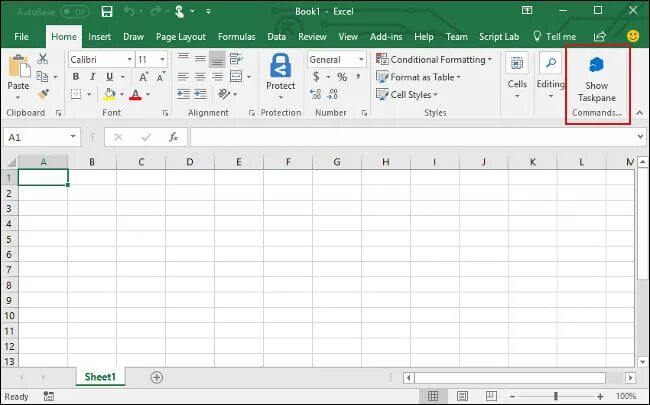The image size is (650, 405).
Task: Click the Name Box showing A1
Action: 41,137
